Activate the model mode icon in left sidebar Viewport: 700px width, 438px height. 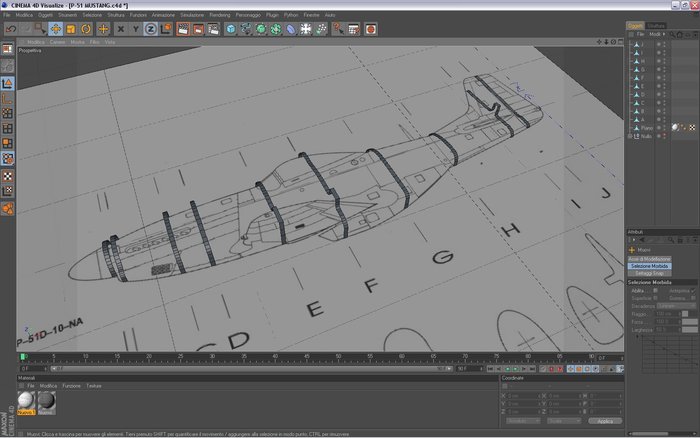(8, 83)
